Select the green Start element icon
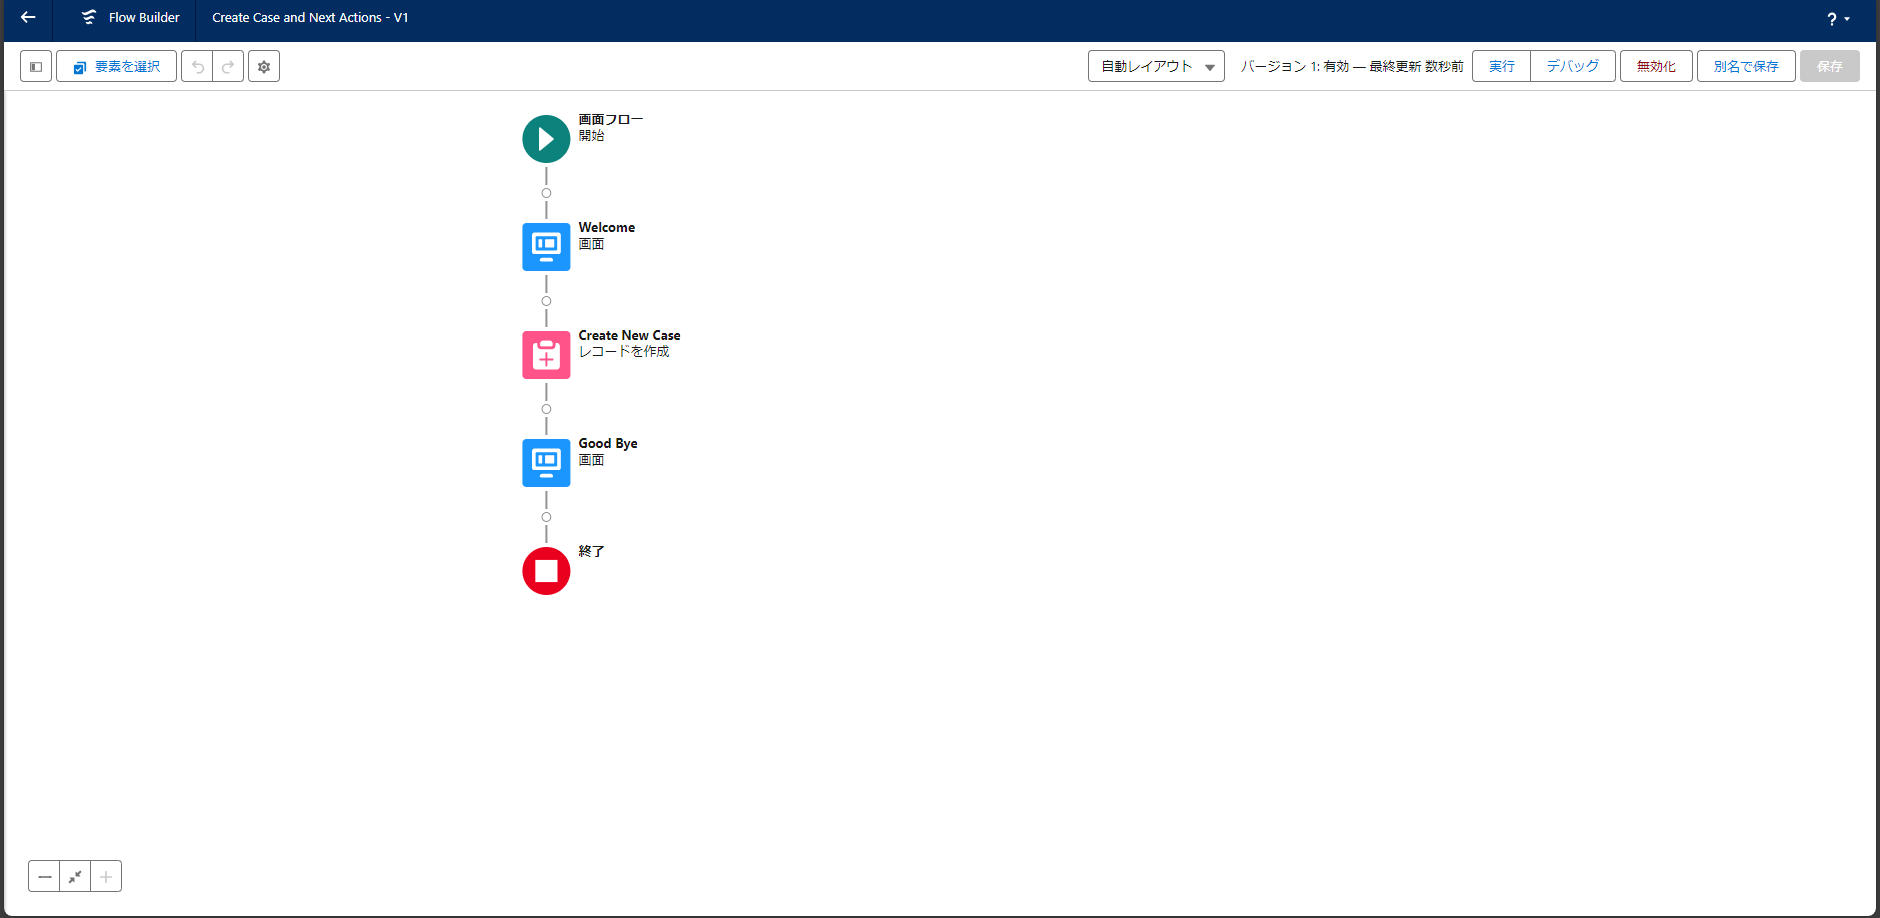The height and width of the screenshot is (918, 1880). tap(546, 139)
